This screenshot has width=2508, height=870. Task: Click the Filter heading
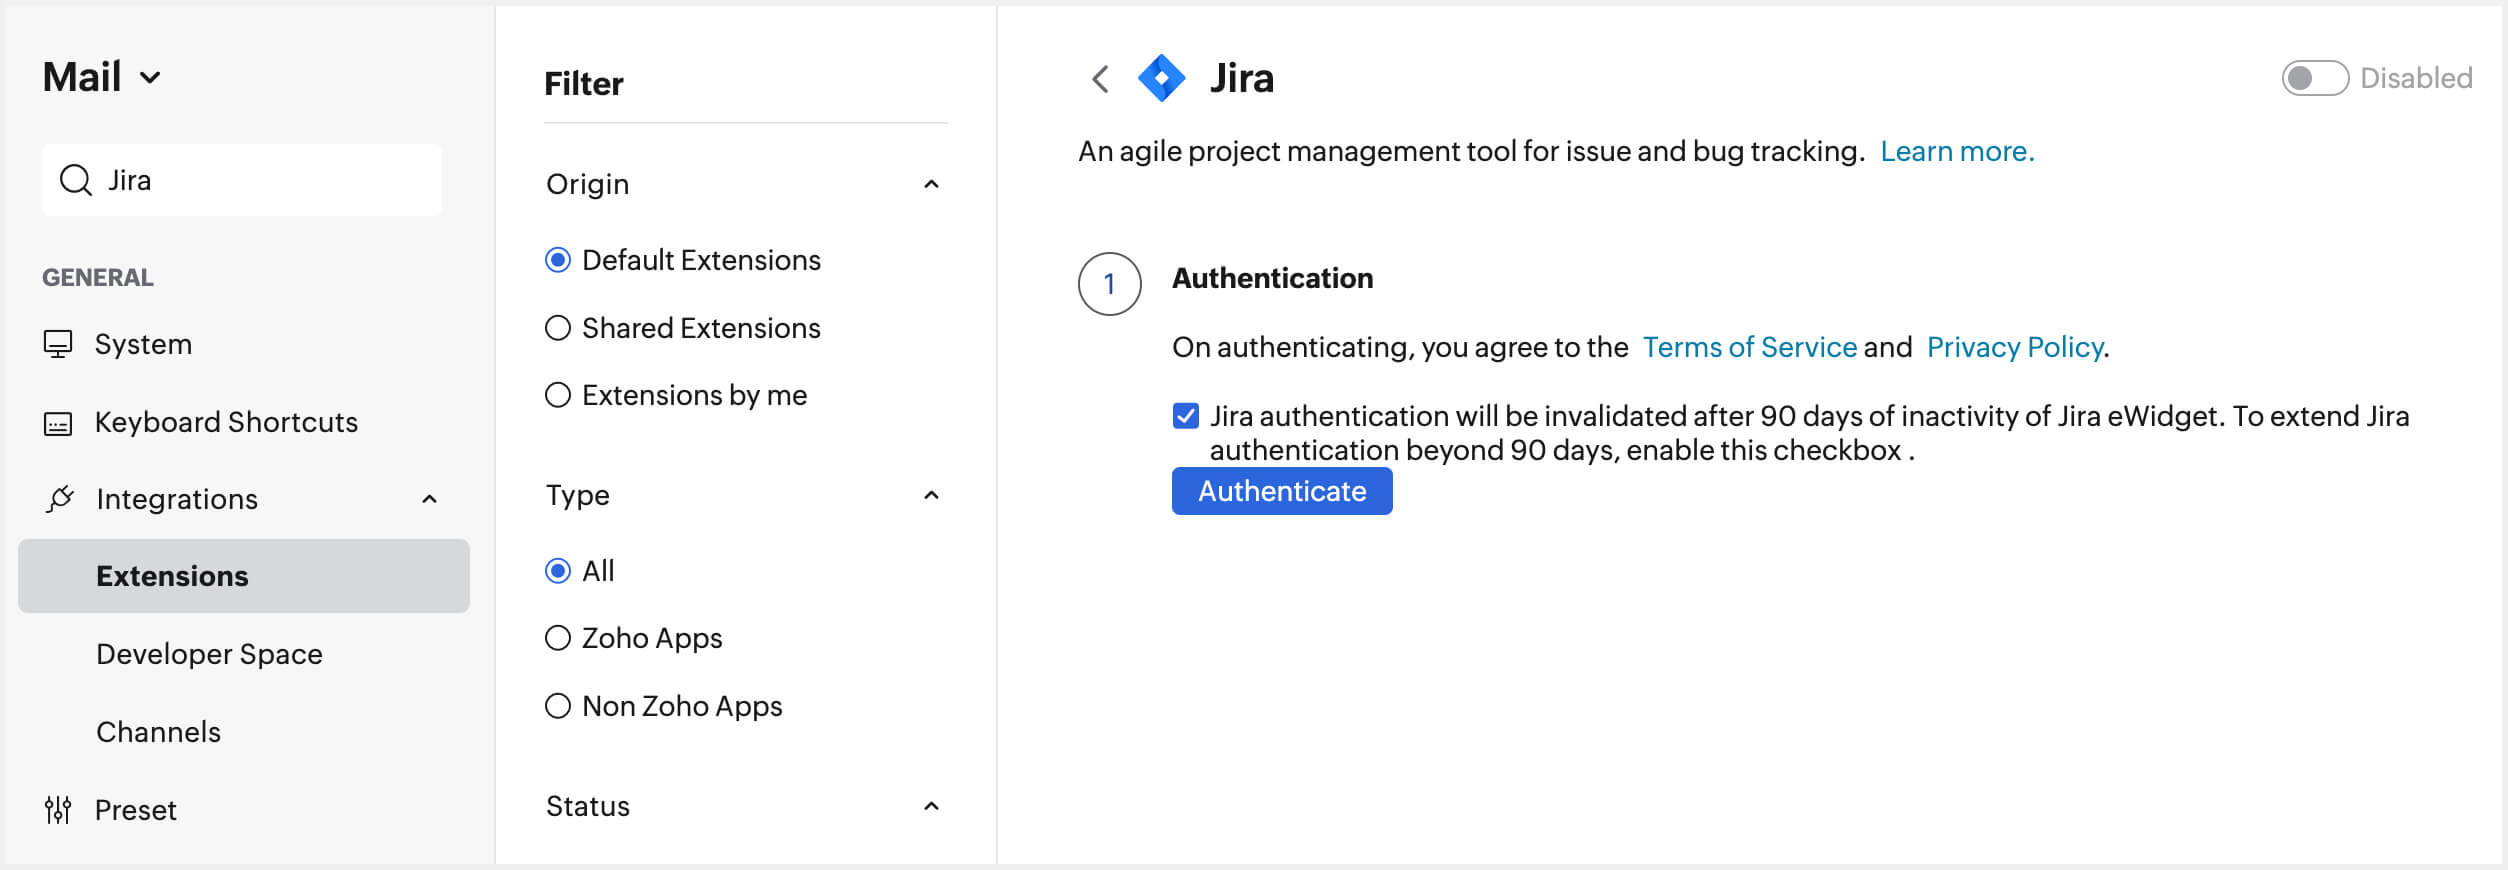click(584, 84)
